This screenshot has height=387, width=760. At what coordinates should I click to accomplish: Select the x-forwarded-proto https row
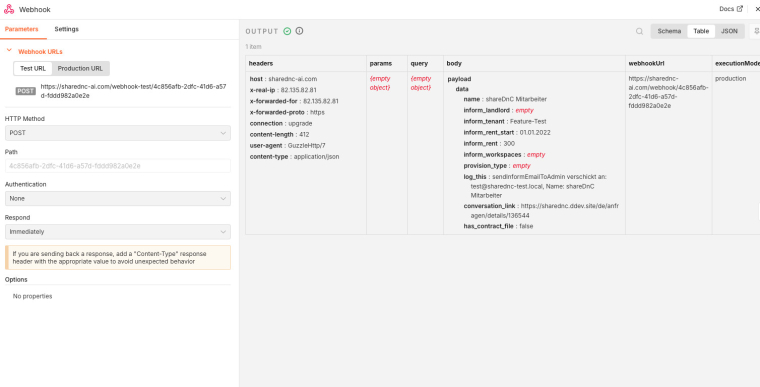[x=287, y=112]
